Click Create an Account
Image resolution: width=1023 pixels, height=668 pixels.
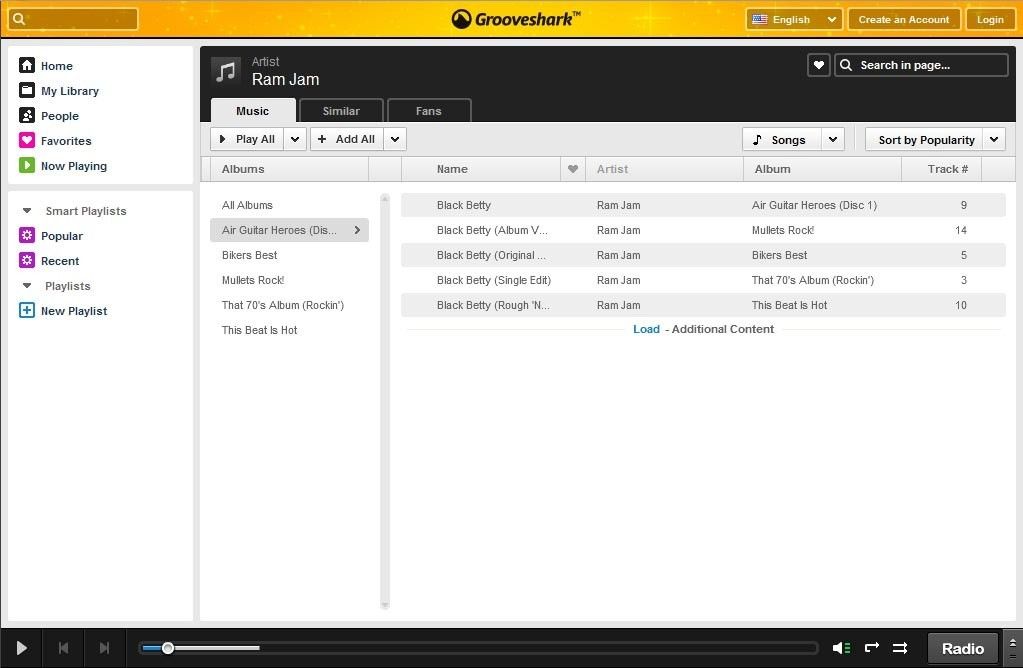(903, 18)
